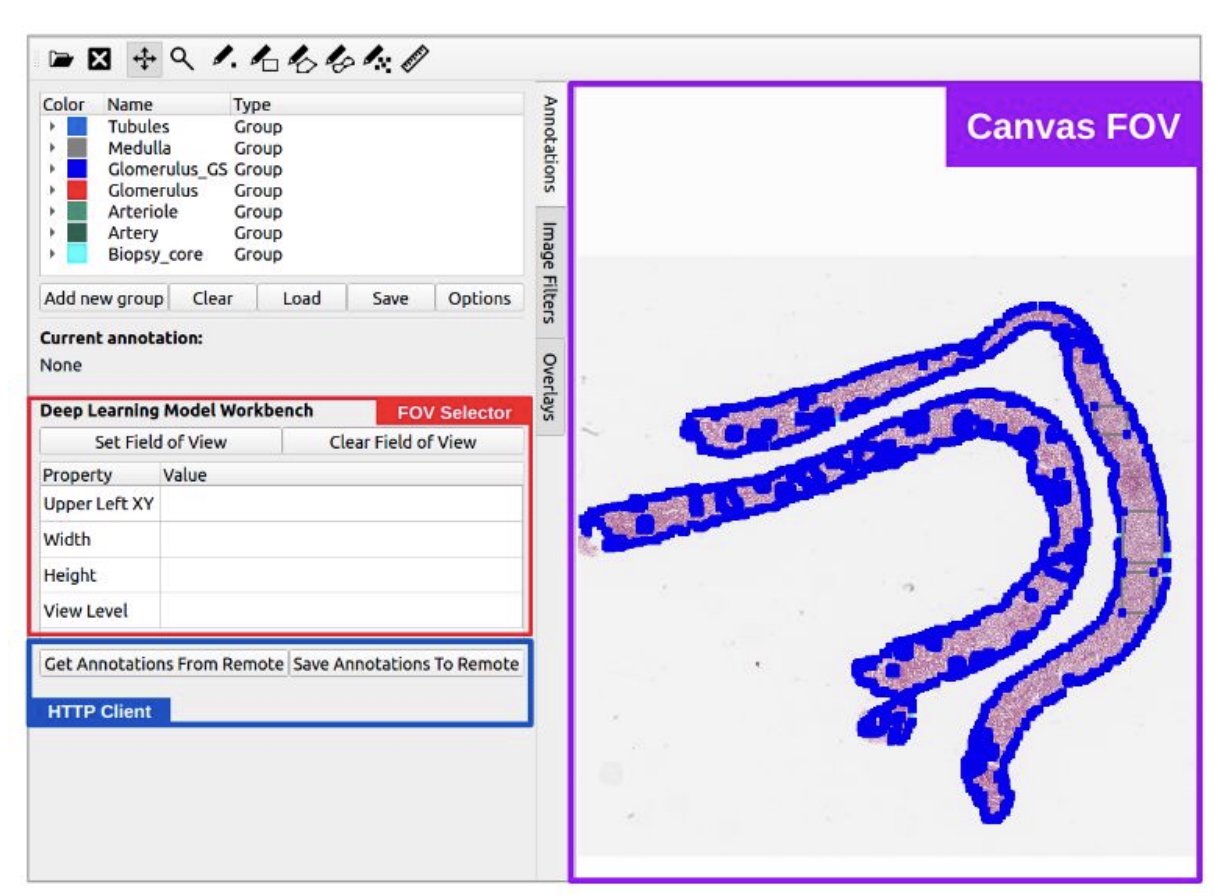Click the open file folder icon

(x=62, y=60)
